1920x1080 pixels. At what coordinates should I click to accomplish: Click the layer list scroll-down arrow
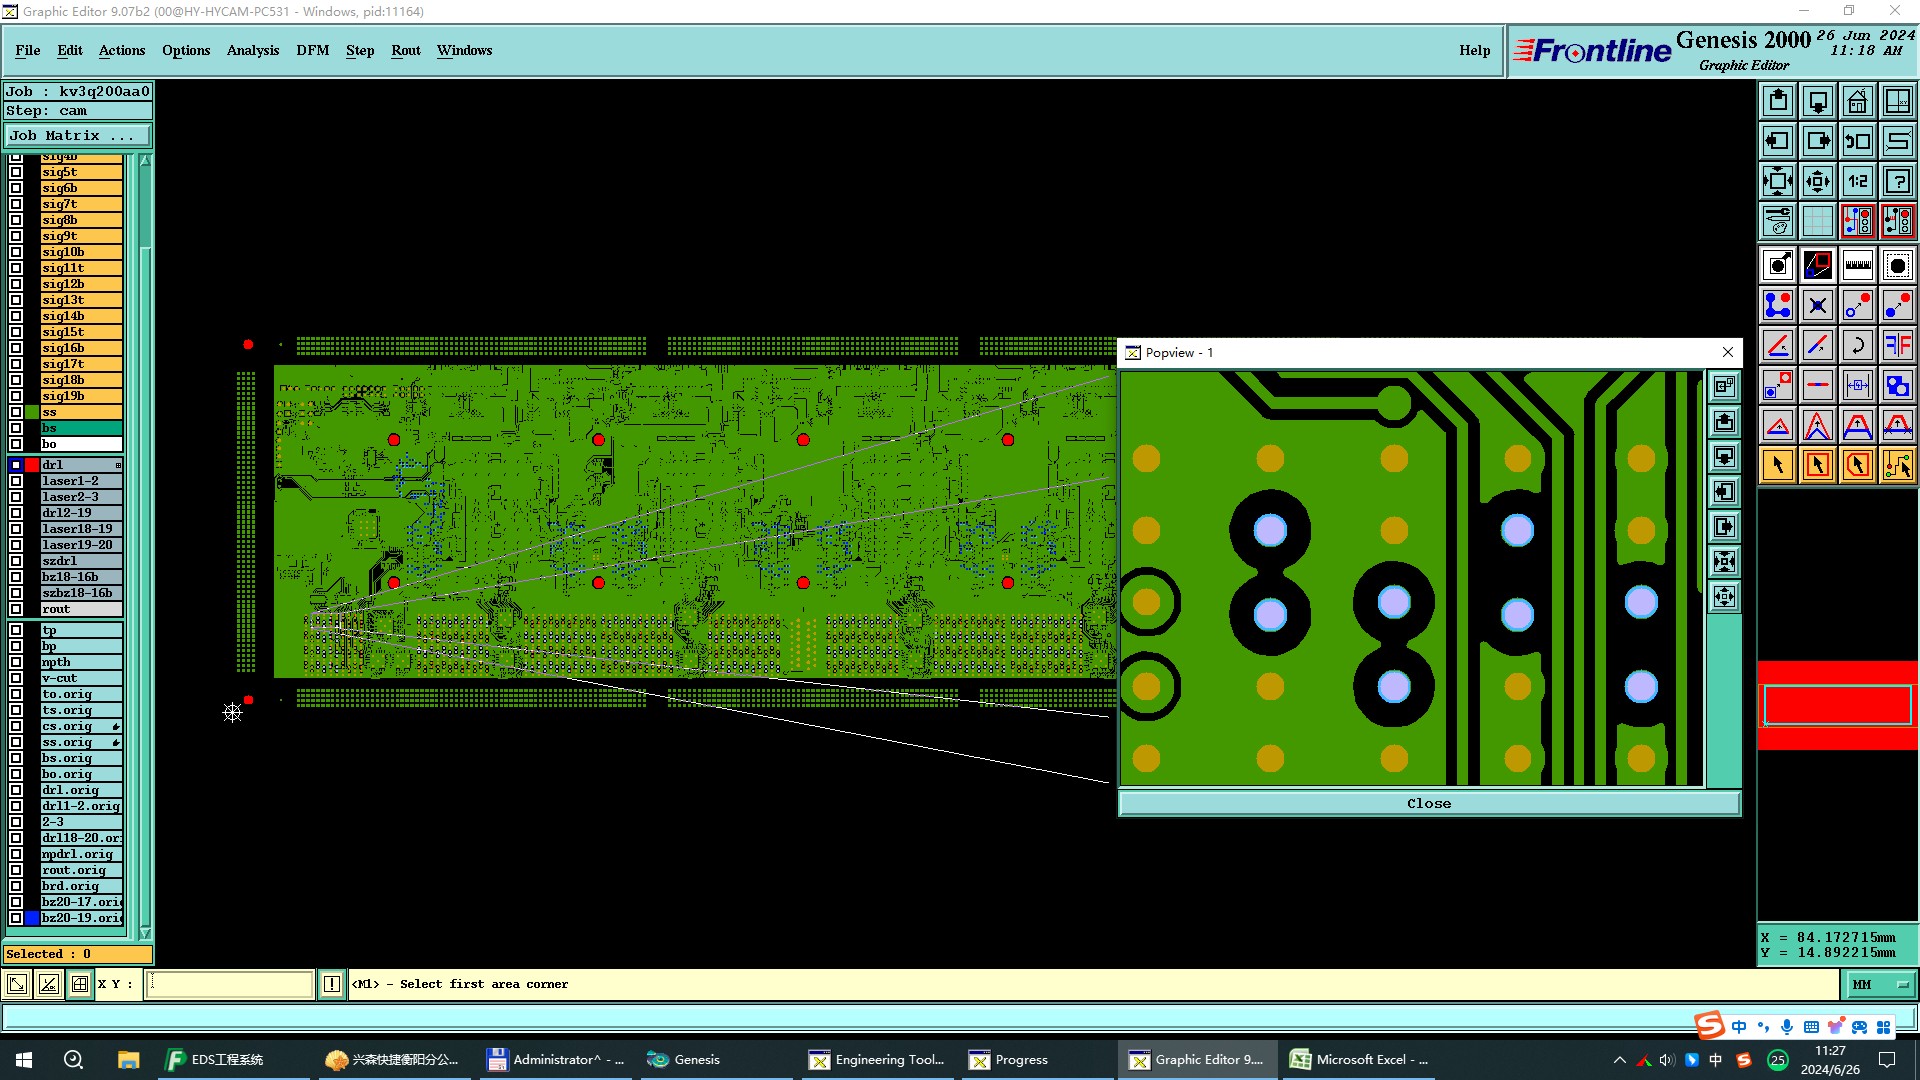coord(145,933)
